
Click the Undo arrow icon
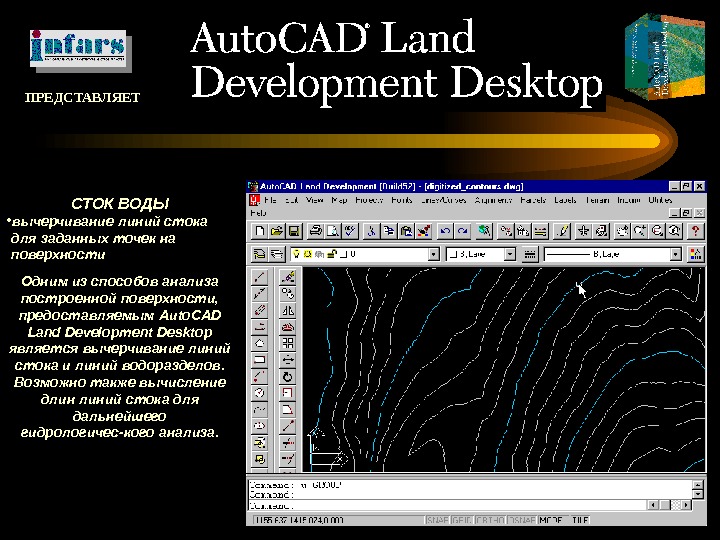click(x=445, y=231)
